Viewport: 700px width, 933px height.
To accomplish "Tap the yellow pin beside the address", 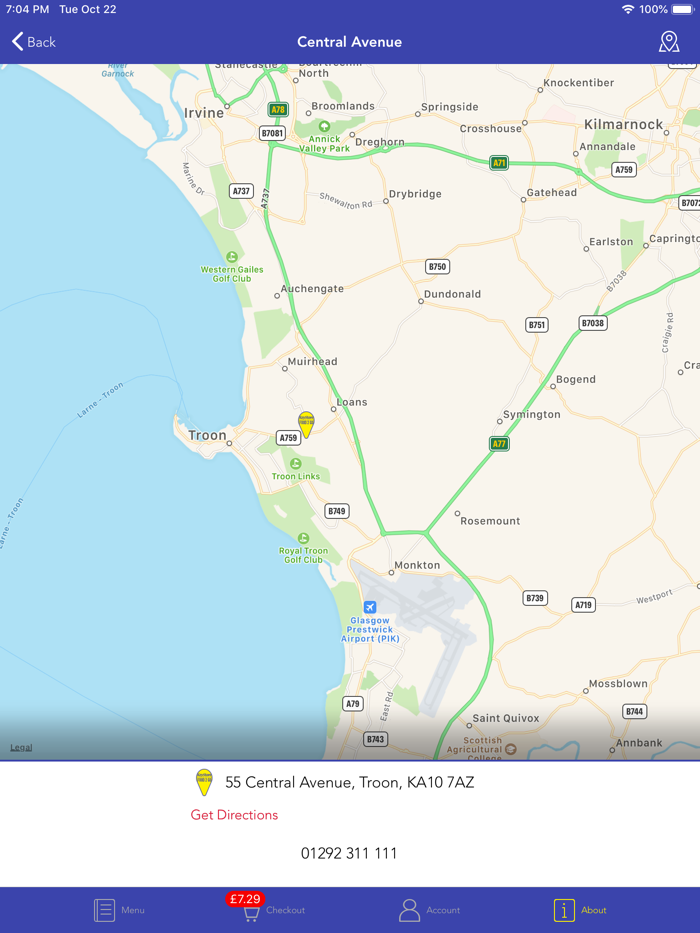I will click(204, 782).
